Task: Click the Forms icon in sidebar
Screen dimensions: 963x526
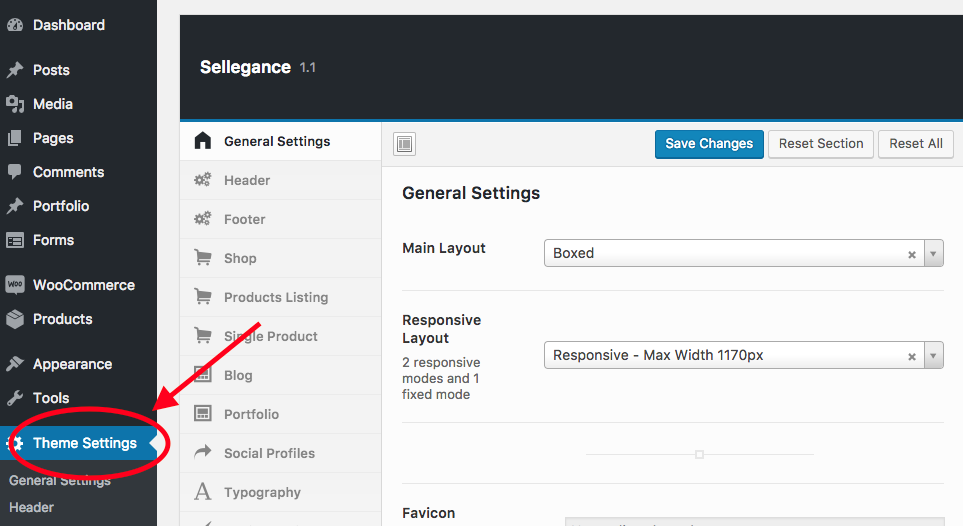Action: pyautogui.click(x=15, y=240)
